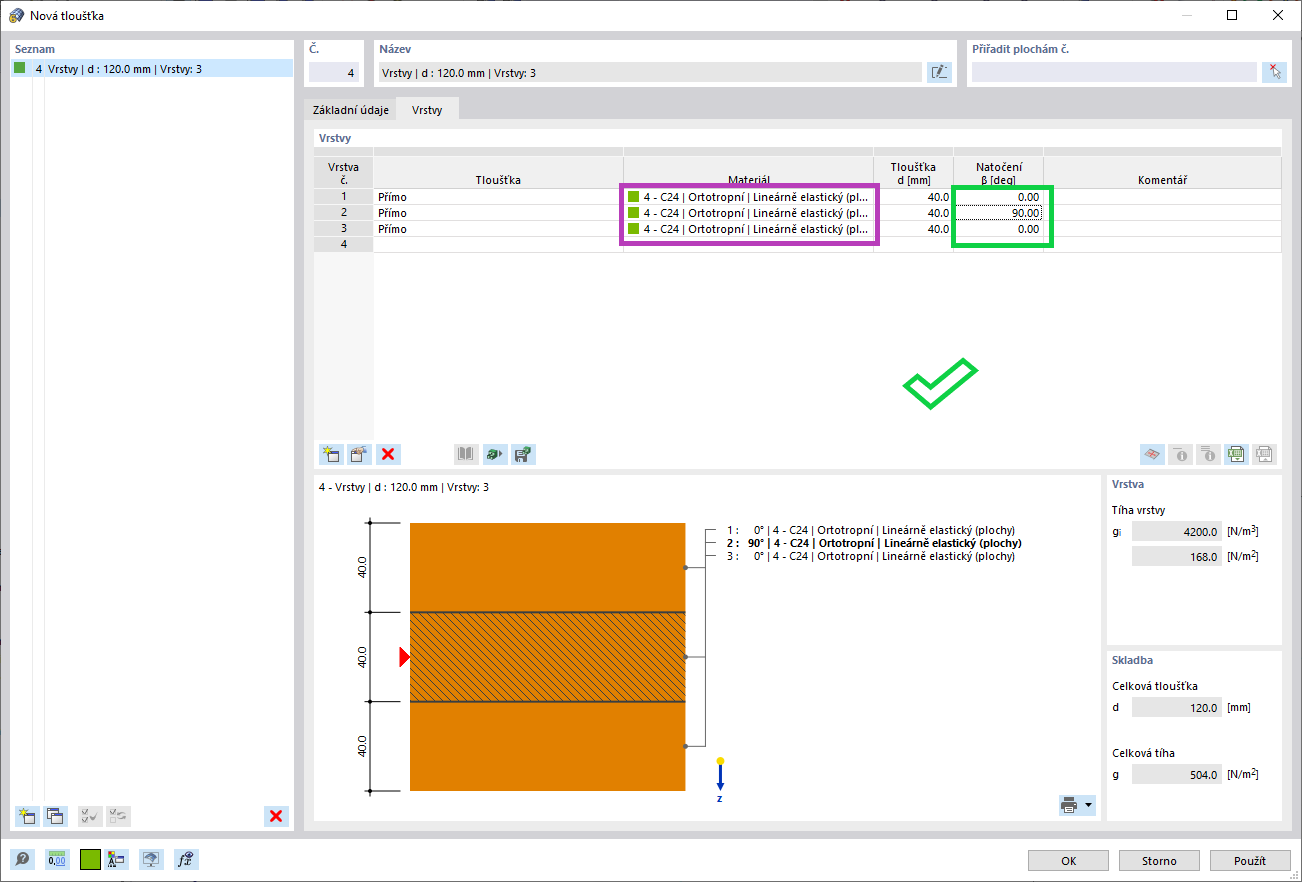1302x882 pixels.
Task: Click the green material swatch in layer row 3
Action: coord(633,229)
